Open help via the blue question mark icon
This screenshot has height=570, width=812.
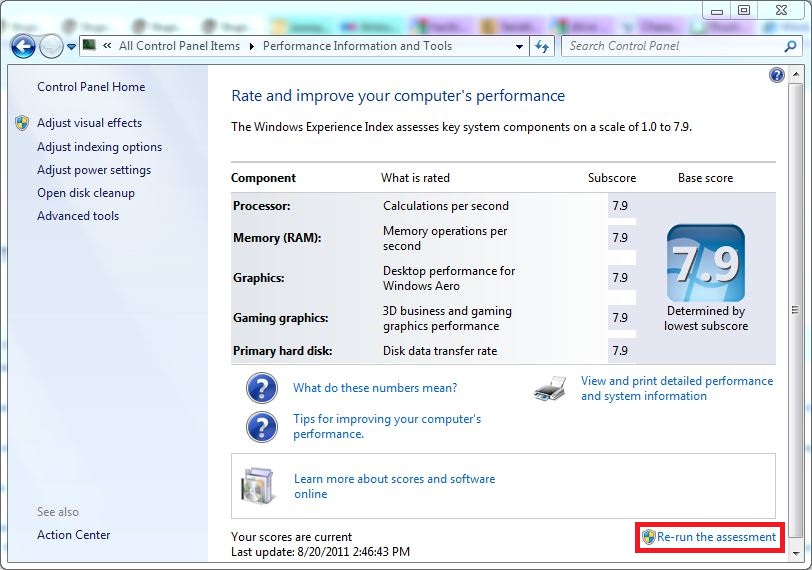pyautogui.click(x=777, y=75)
